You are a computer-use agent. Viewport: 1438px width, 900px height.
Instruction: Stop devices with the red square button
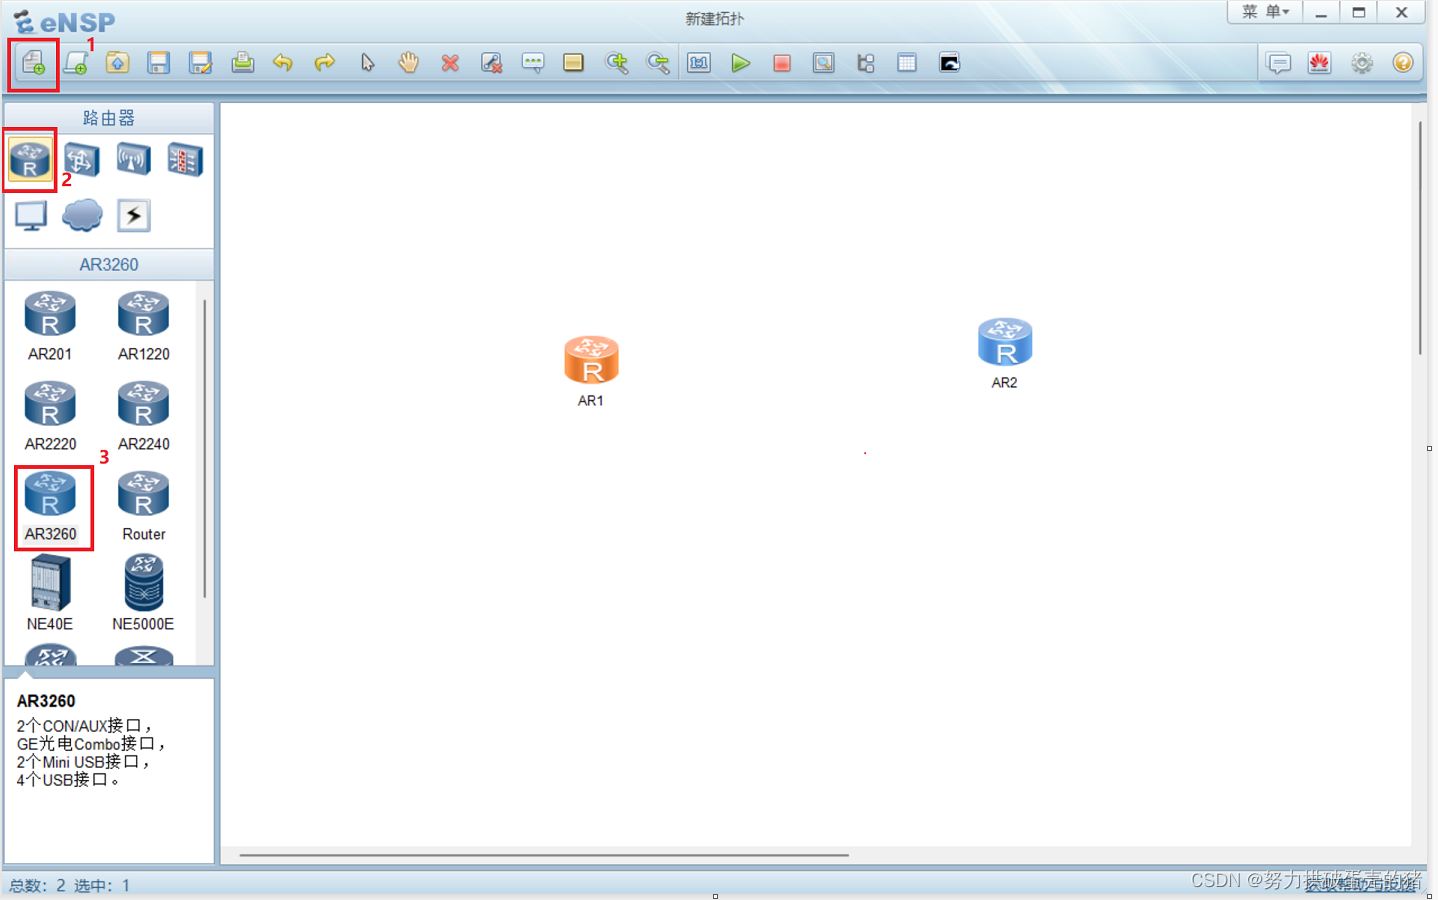tap(782, 63)
